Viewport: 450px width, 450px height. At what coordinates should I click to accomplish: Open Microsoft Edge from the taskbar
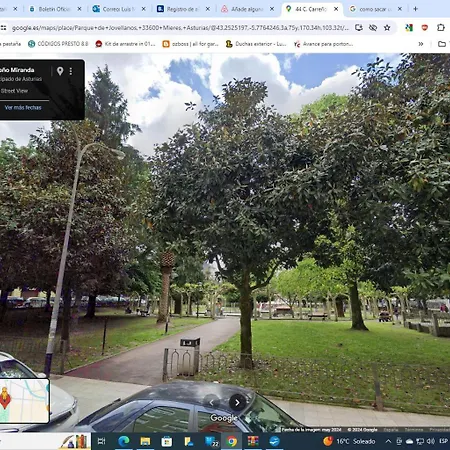[x=124, y=441]
